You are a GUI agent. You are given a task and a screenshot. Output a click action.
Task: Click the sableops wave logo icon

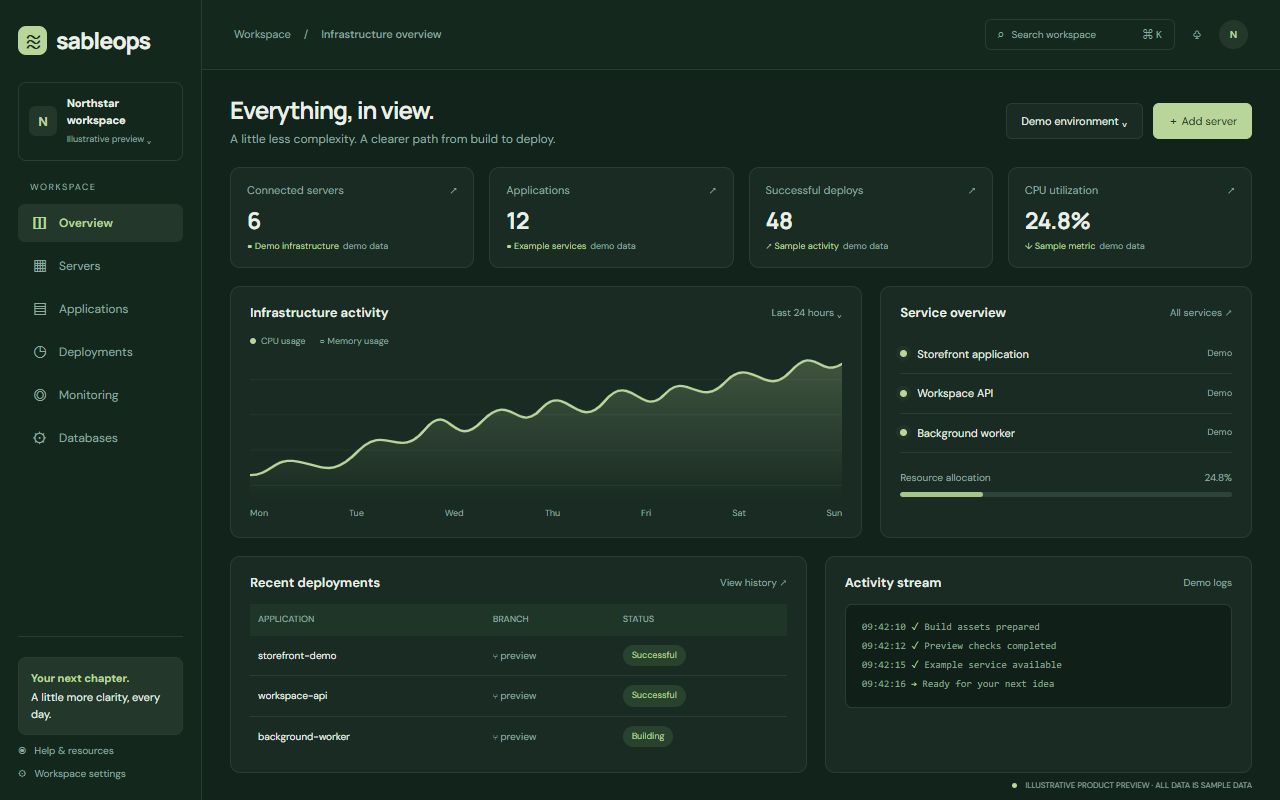coord(32,41)
